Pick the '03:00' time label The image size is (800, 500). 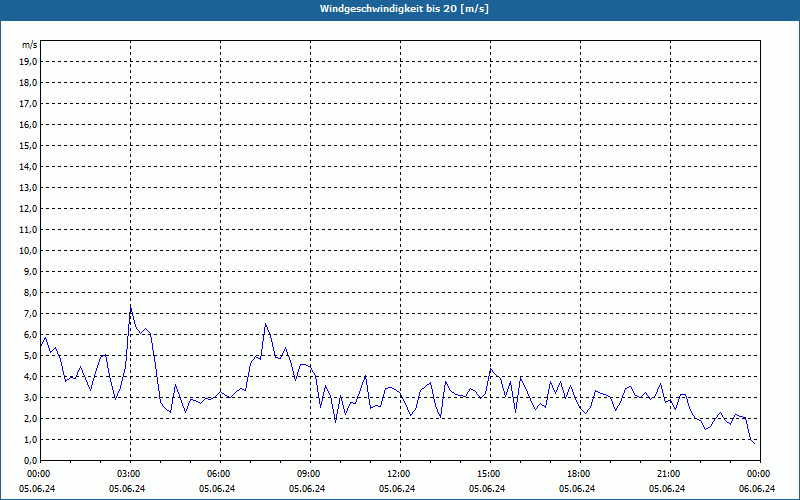tap(129, 474)
